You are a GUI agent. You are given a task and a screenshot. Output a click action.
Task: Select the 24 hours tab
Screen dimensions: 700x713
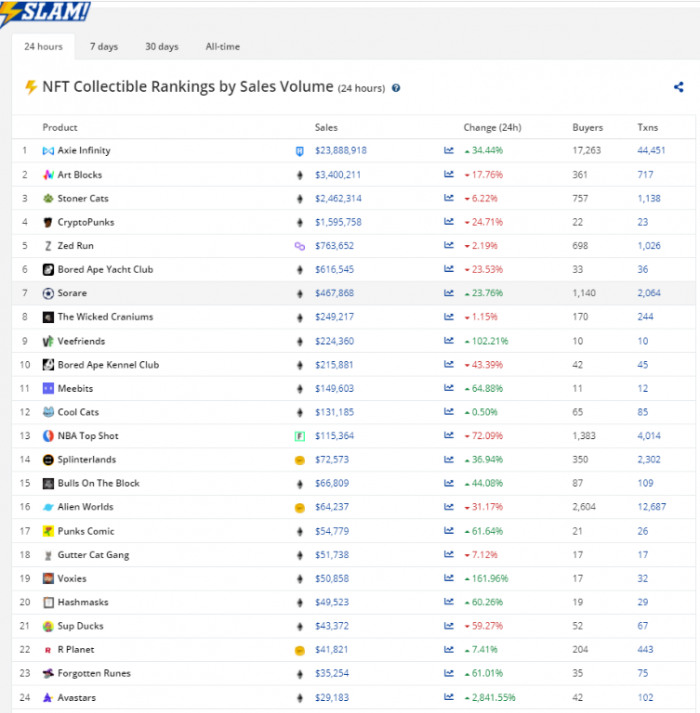coord(43,46)
